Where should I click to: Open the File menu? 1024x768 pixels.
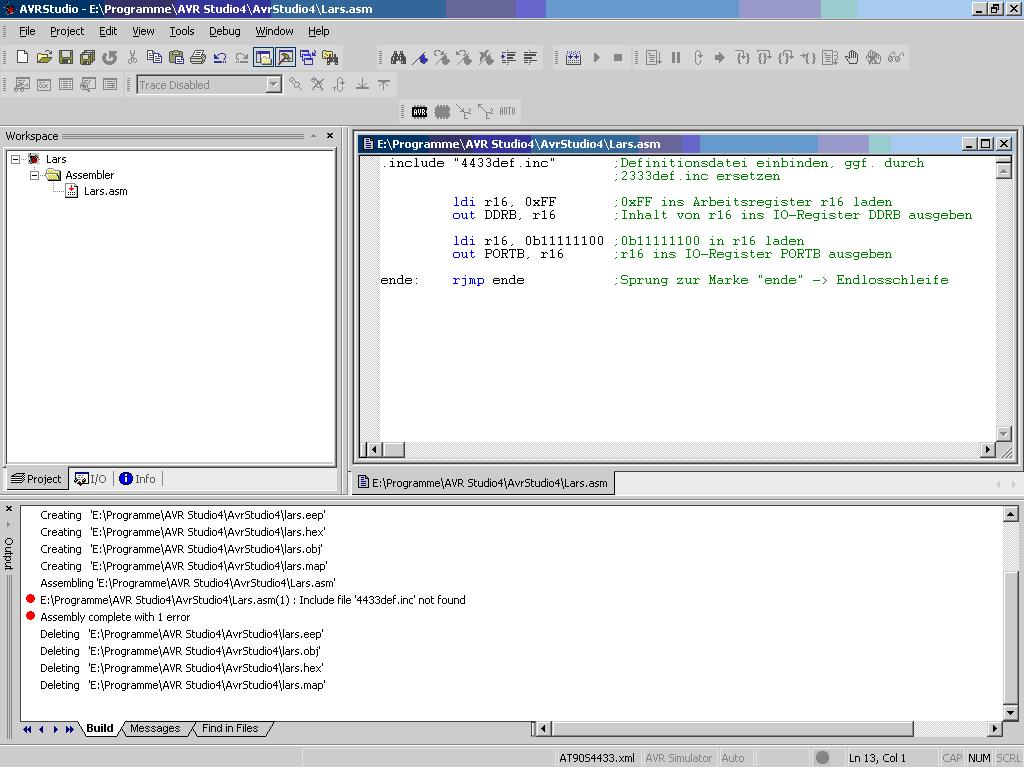point(27,31)
